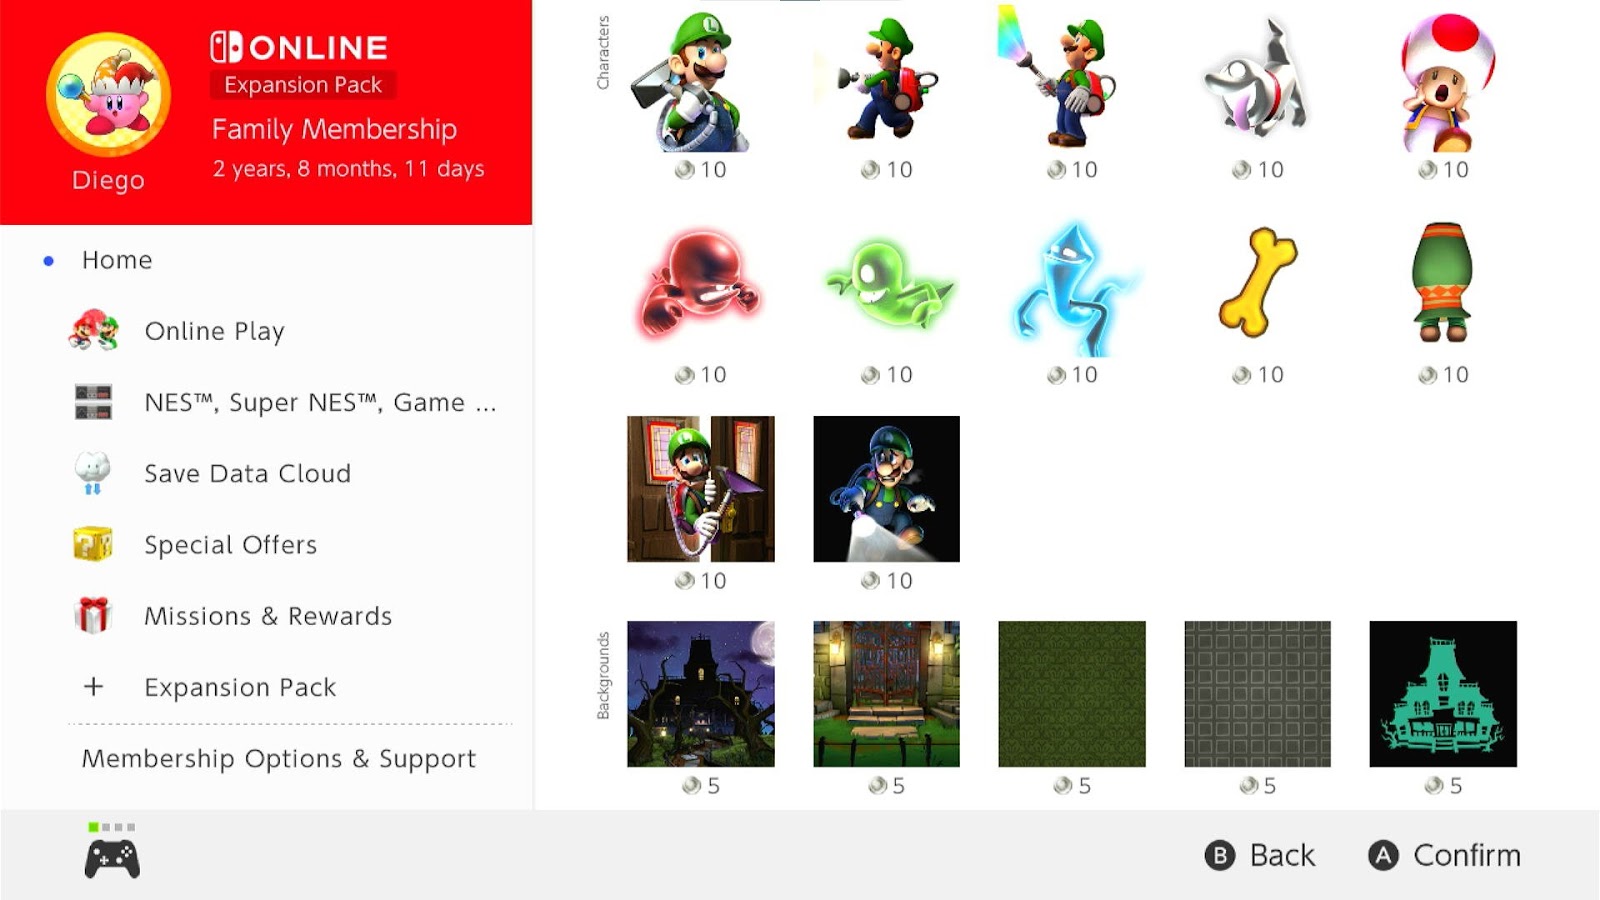Open Membership Options & Support

pos(279,759)
